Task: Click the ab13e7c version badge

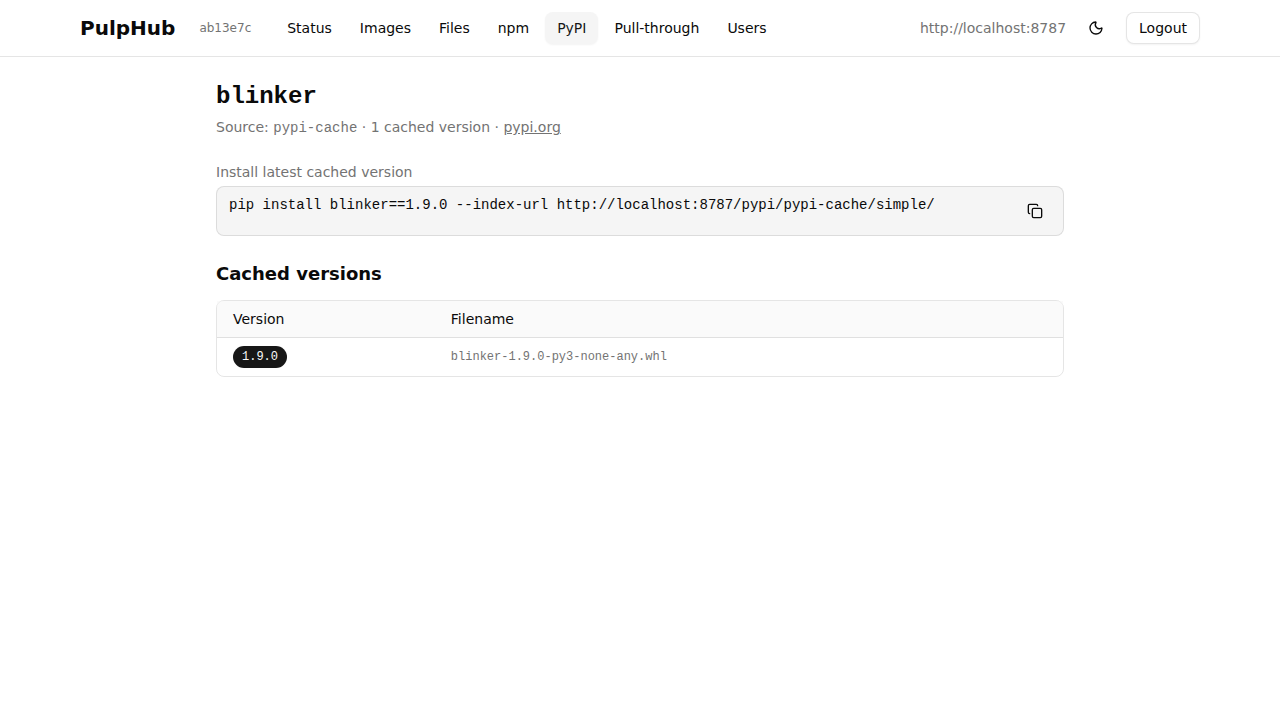Action: click(x=225, y=28)
